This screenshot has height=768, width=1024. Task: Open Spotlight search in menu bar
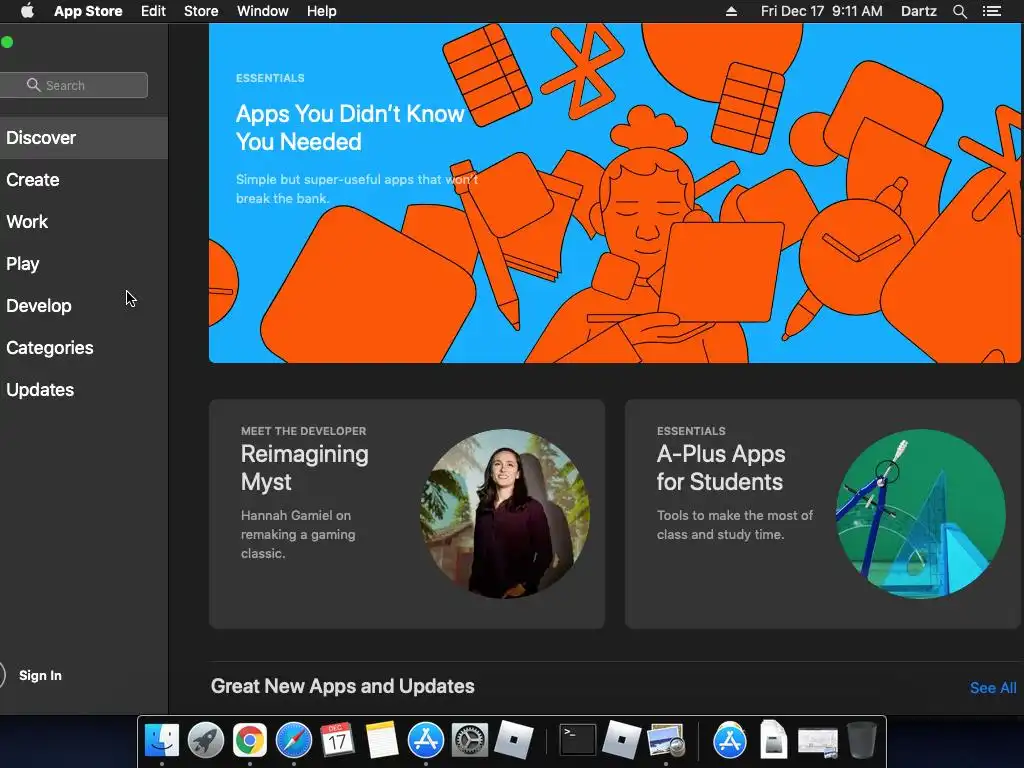pos(959,11)
